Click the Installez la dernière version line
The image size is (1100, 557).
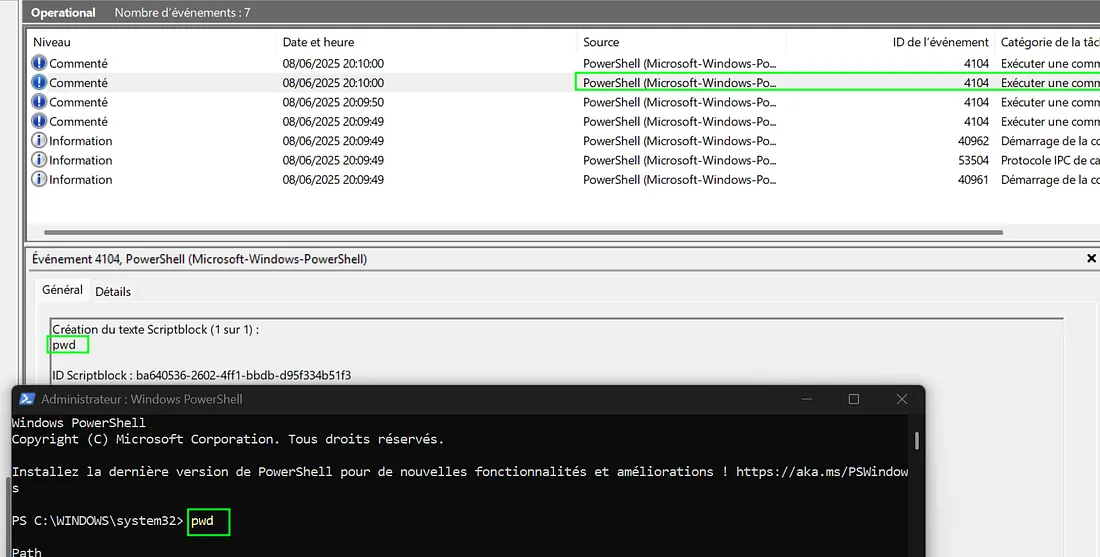[460, 472]
